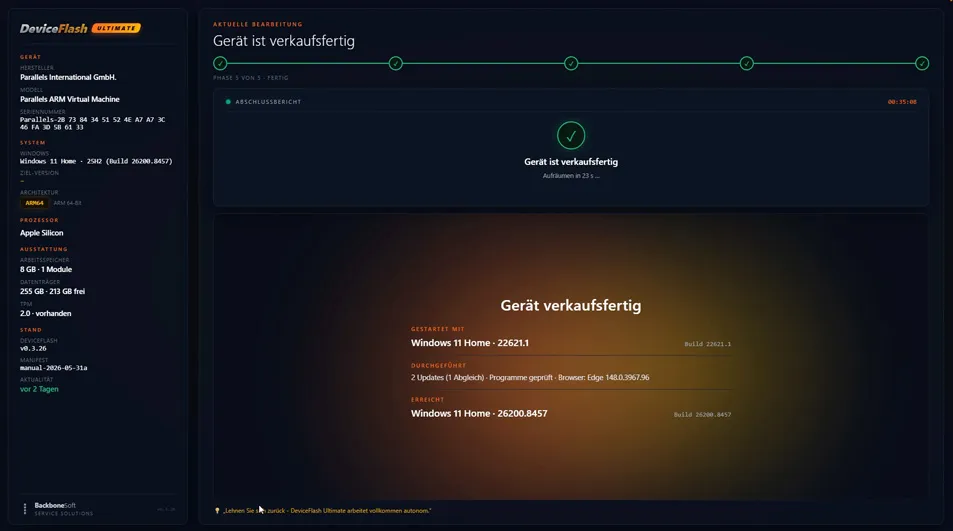Click model 'Parallels ARM Virtual Machine'
953x531 pixels.
[70, 99]
